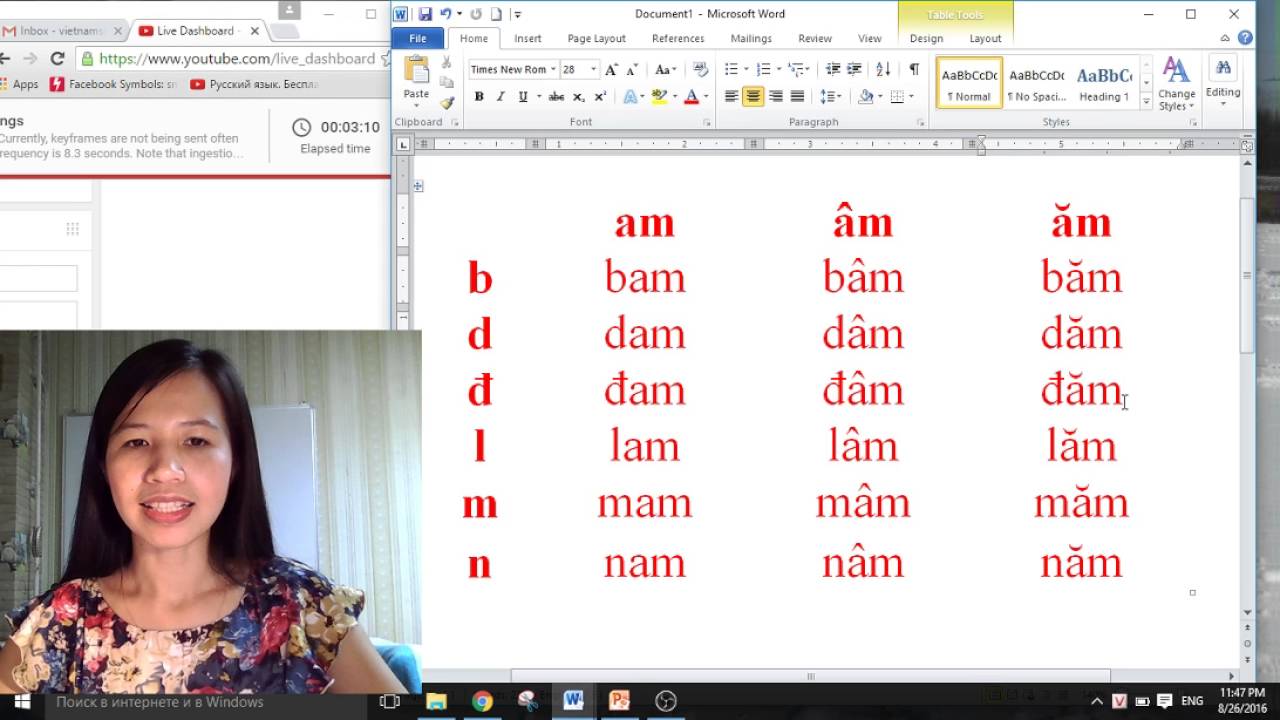Toggle Italic formatting
Screen dimensions: 1280x720
click(500, 97)
